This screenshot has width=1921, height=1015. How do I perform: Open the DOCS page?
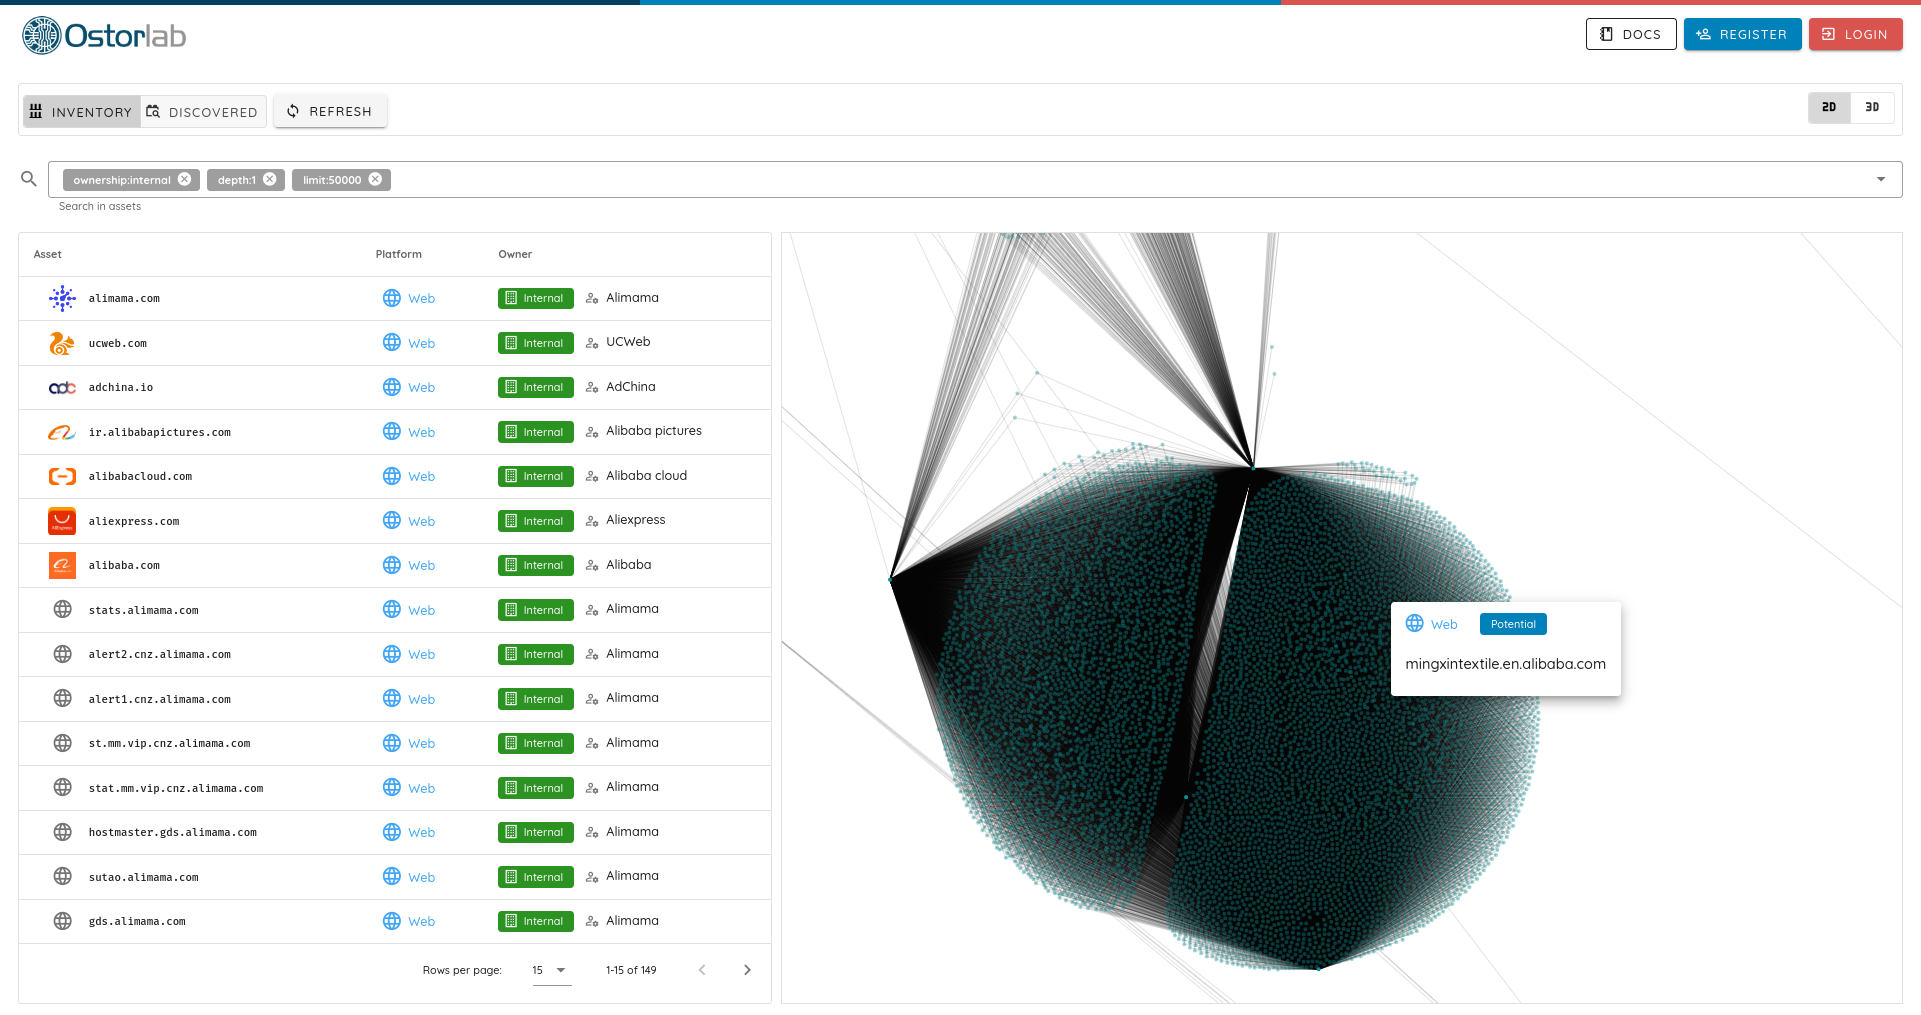tap(1631, 34)
